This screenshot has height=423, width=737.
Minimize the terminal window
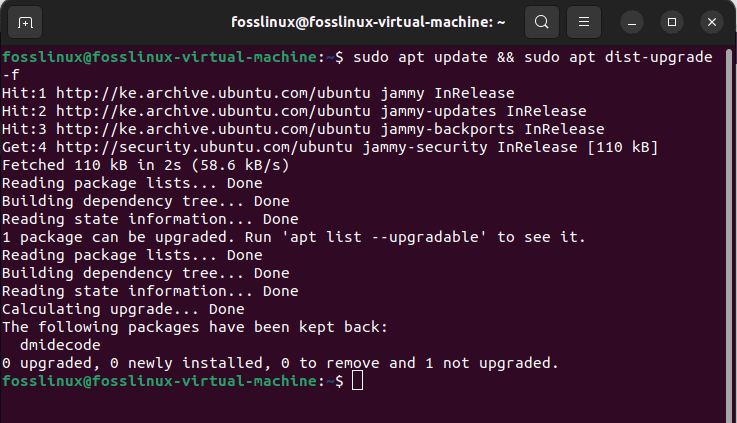(632, 22)
